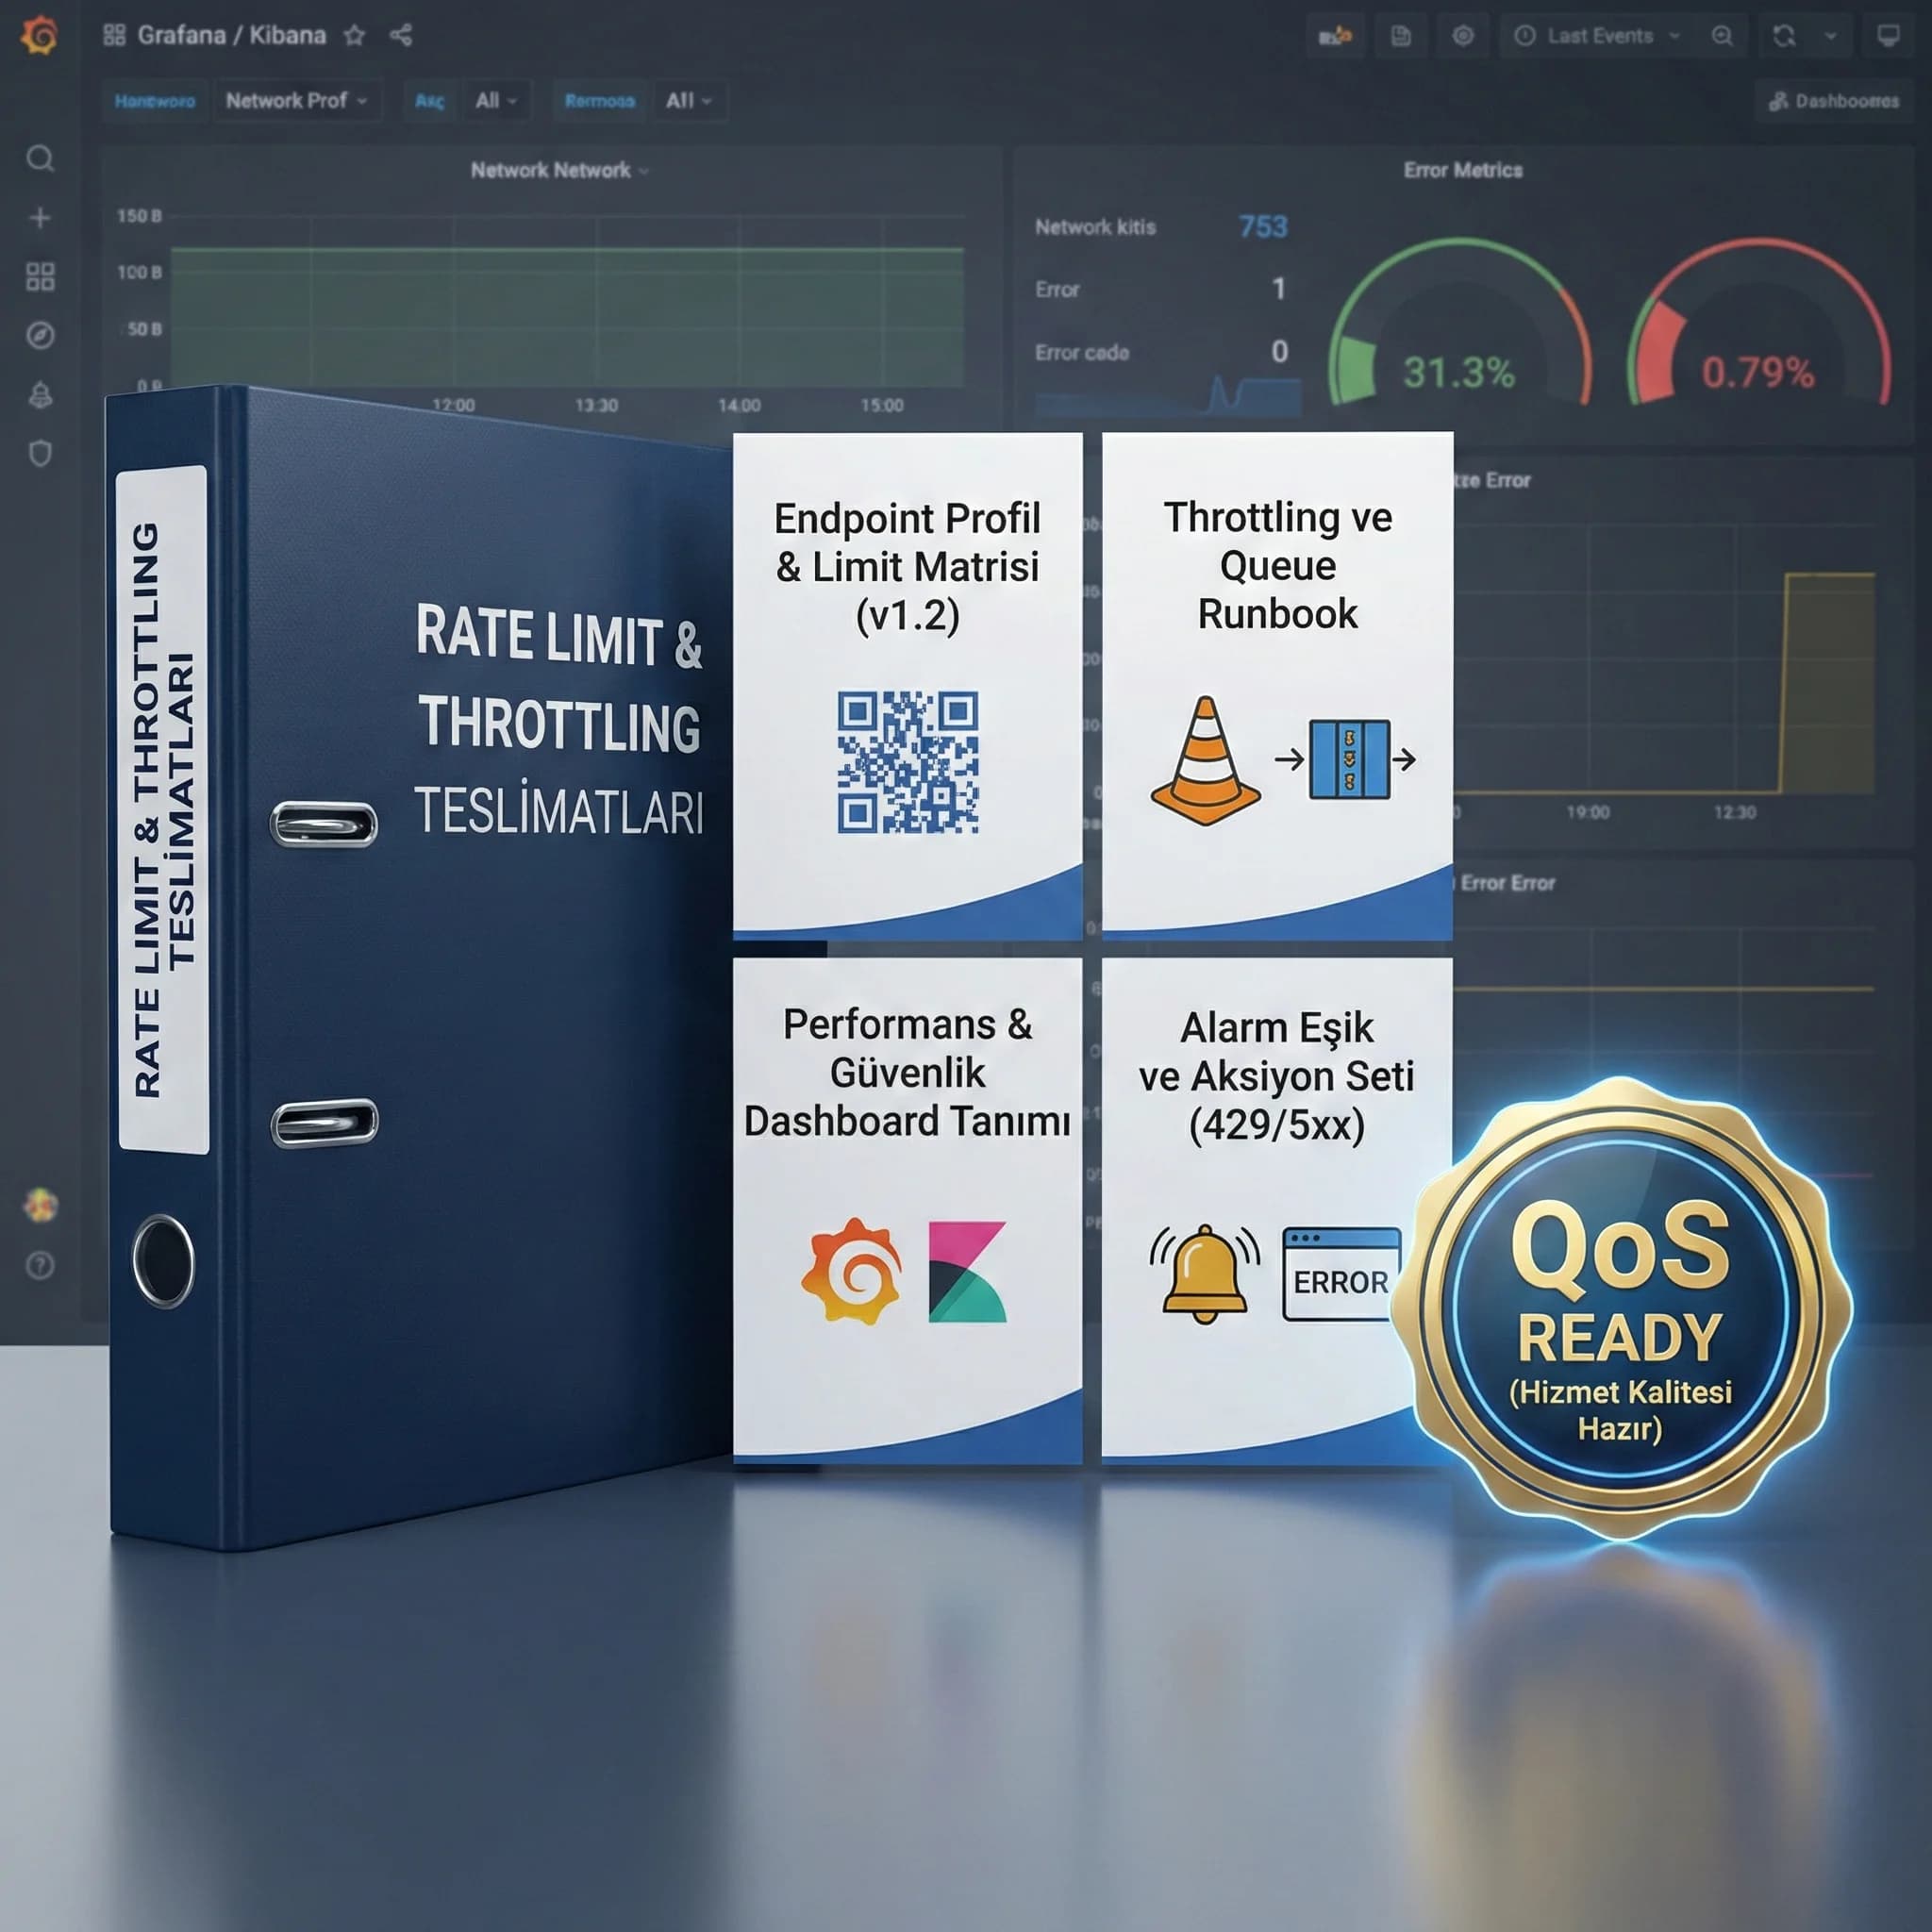Open the search icon in the sidebar
Viewport: 1932px width, 1932px height.
point(40,158)
